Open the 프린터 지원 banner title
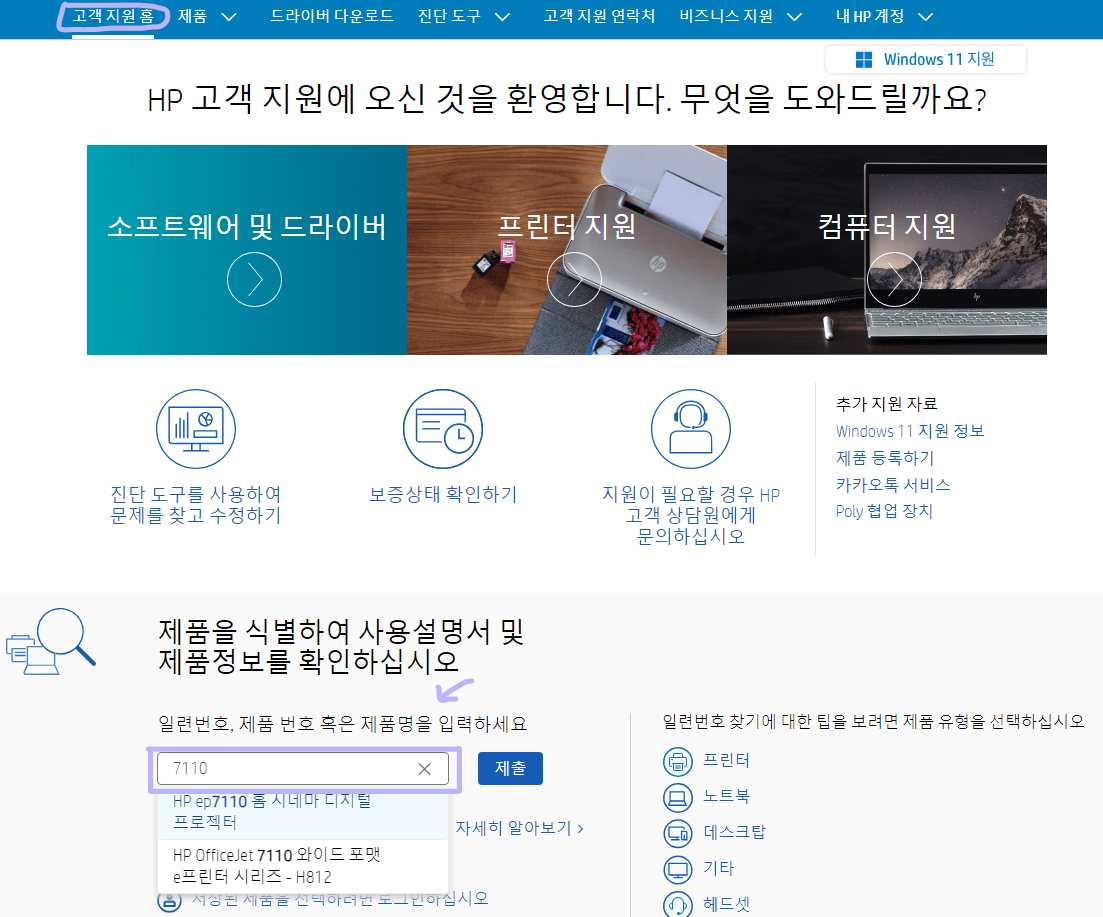This screenshot has height=917, width=1103. click(567, 226)
